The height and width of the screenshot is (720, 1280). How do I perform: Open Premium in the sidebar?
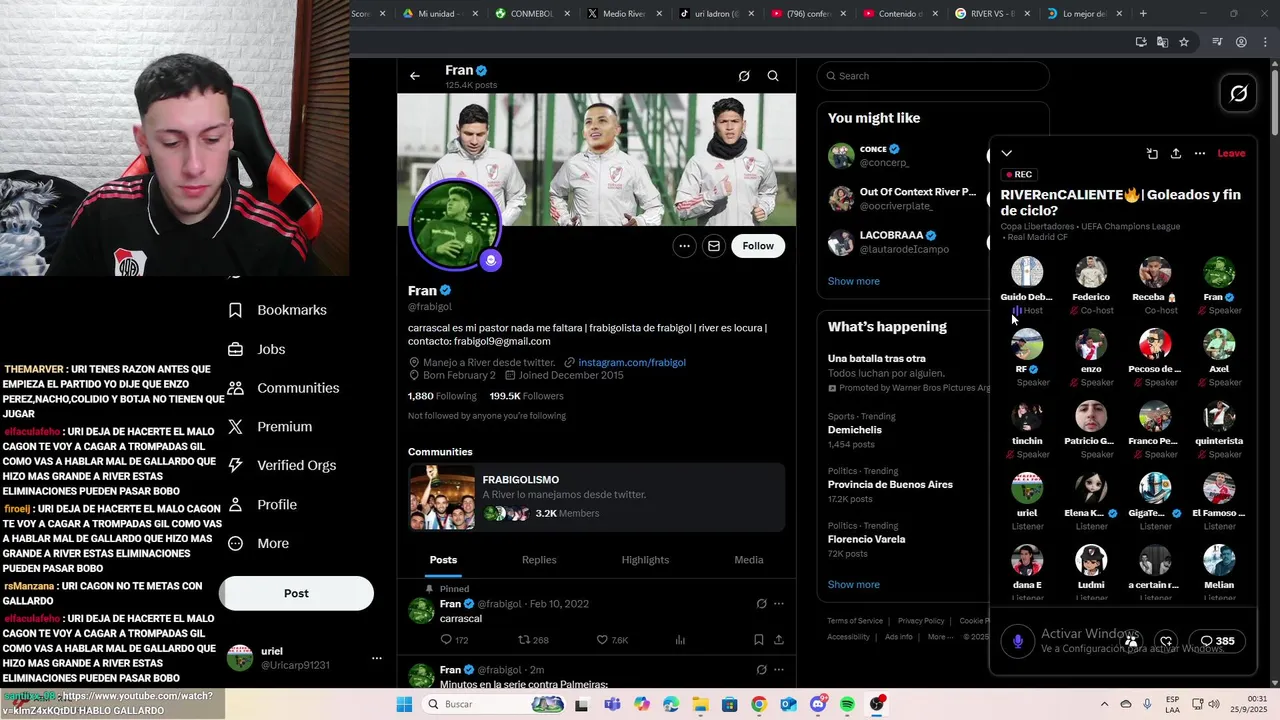pos(270,427)
